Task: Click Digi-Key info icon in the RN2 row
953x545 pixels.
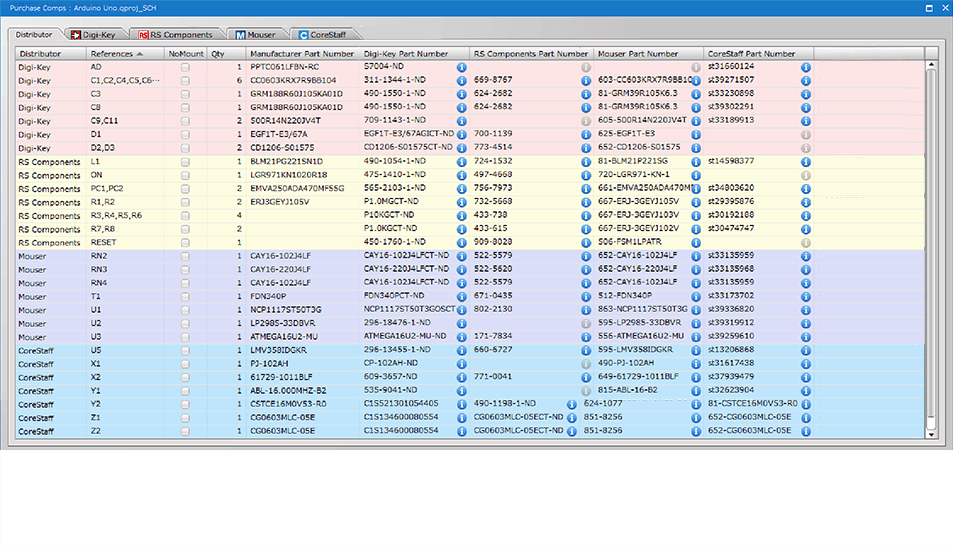Action: tap(461, 256)
